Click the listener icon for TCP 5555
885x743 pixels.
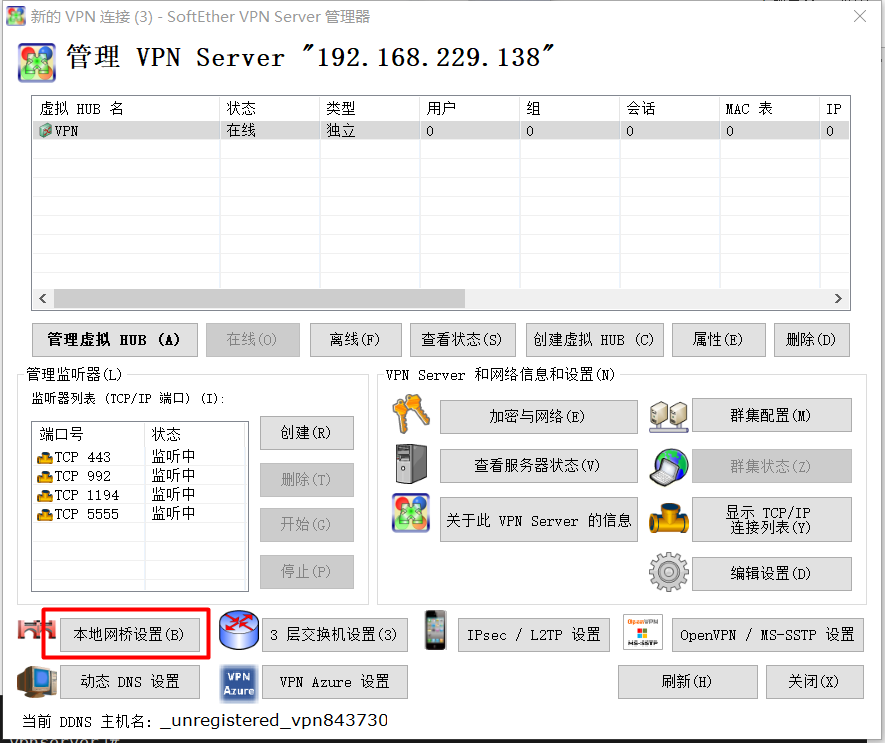pos(45,515)
